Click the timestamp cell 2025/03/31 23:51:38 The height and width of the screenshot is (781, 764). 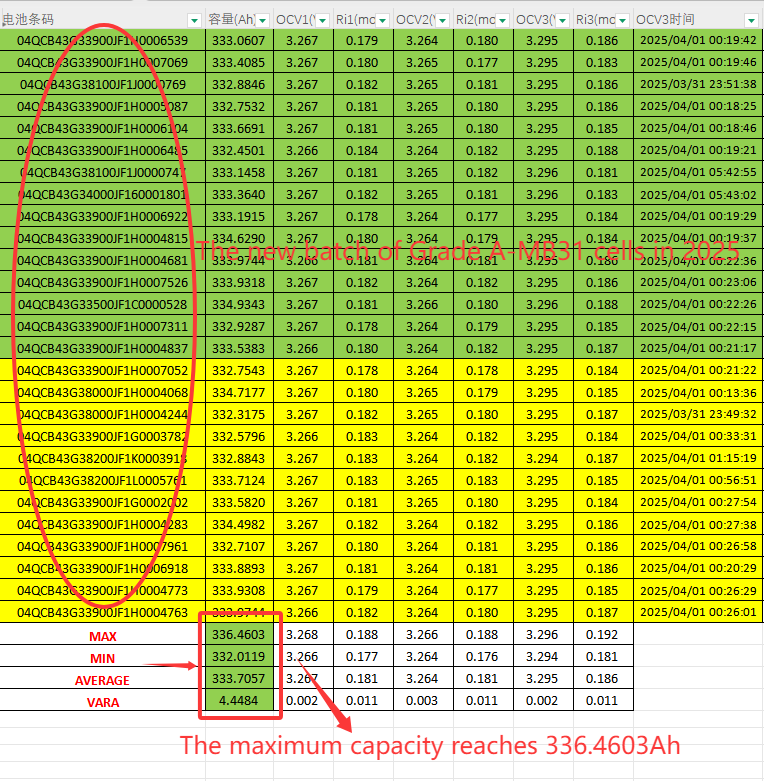698,84
